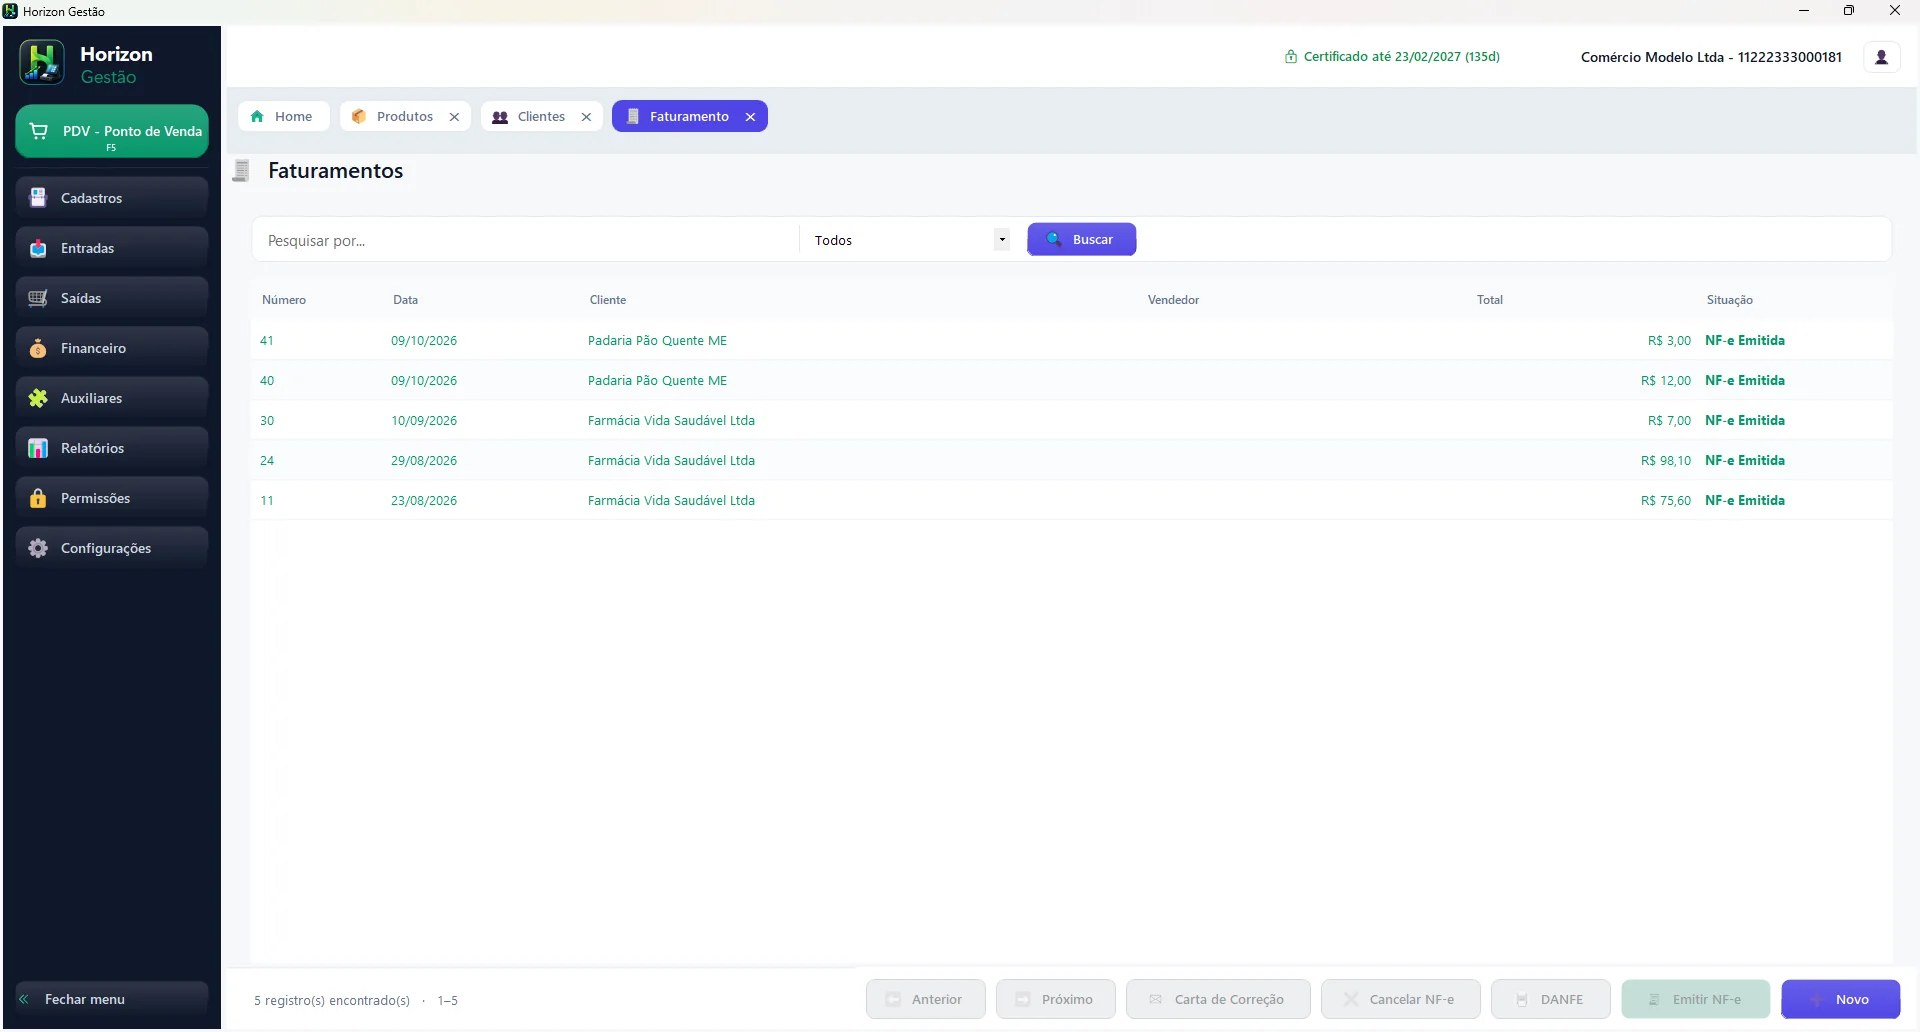Open the Saídas menu
Viewport: 1920px width, 1032px height.
(x=112, y=298)
